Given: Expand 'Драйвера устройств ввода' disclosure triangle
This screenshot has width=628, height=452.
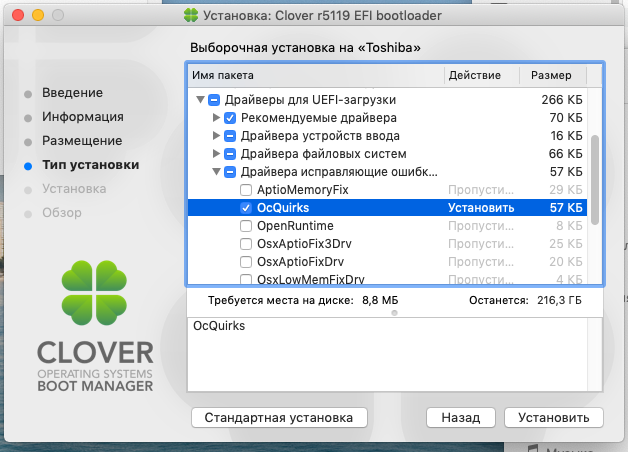Looking at the screenshot, I should click(216, 135).
